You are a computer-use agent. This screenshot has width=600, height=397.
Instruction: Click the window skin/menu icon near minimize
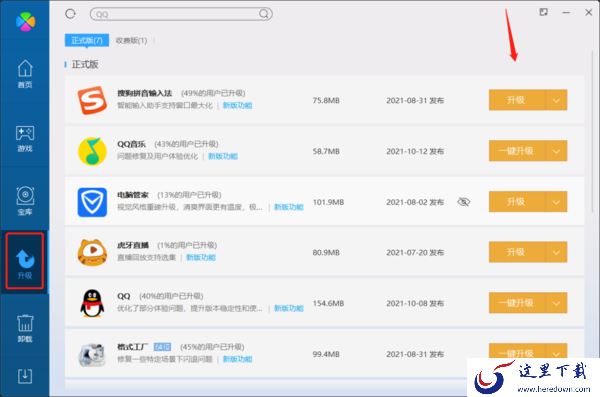(x=543, y=12)
